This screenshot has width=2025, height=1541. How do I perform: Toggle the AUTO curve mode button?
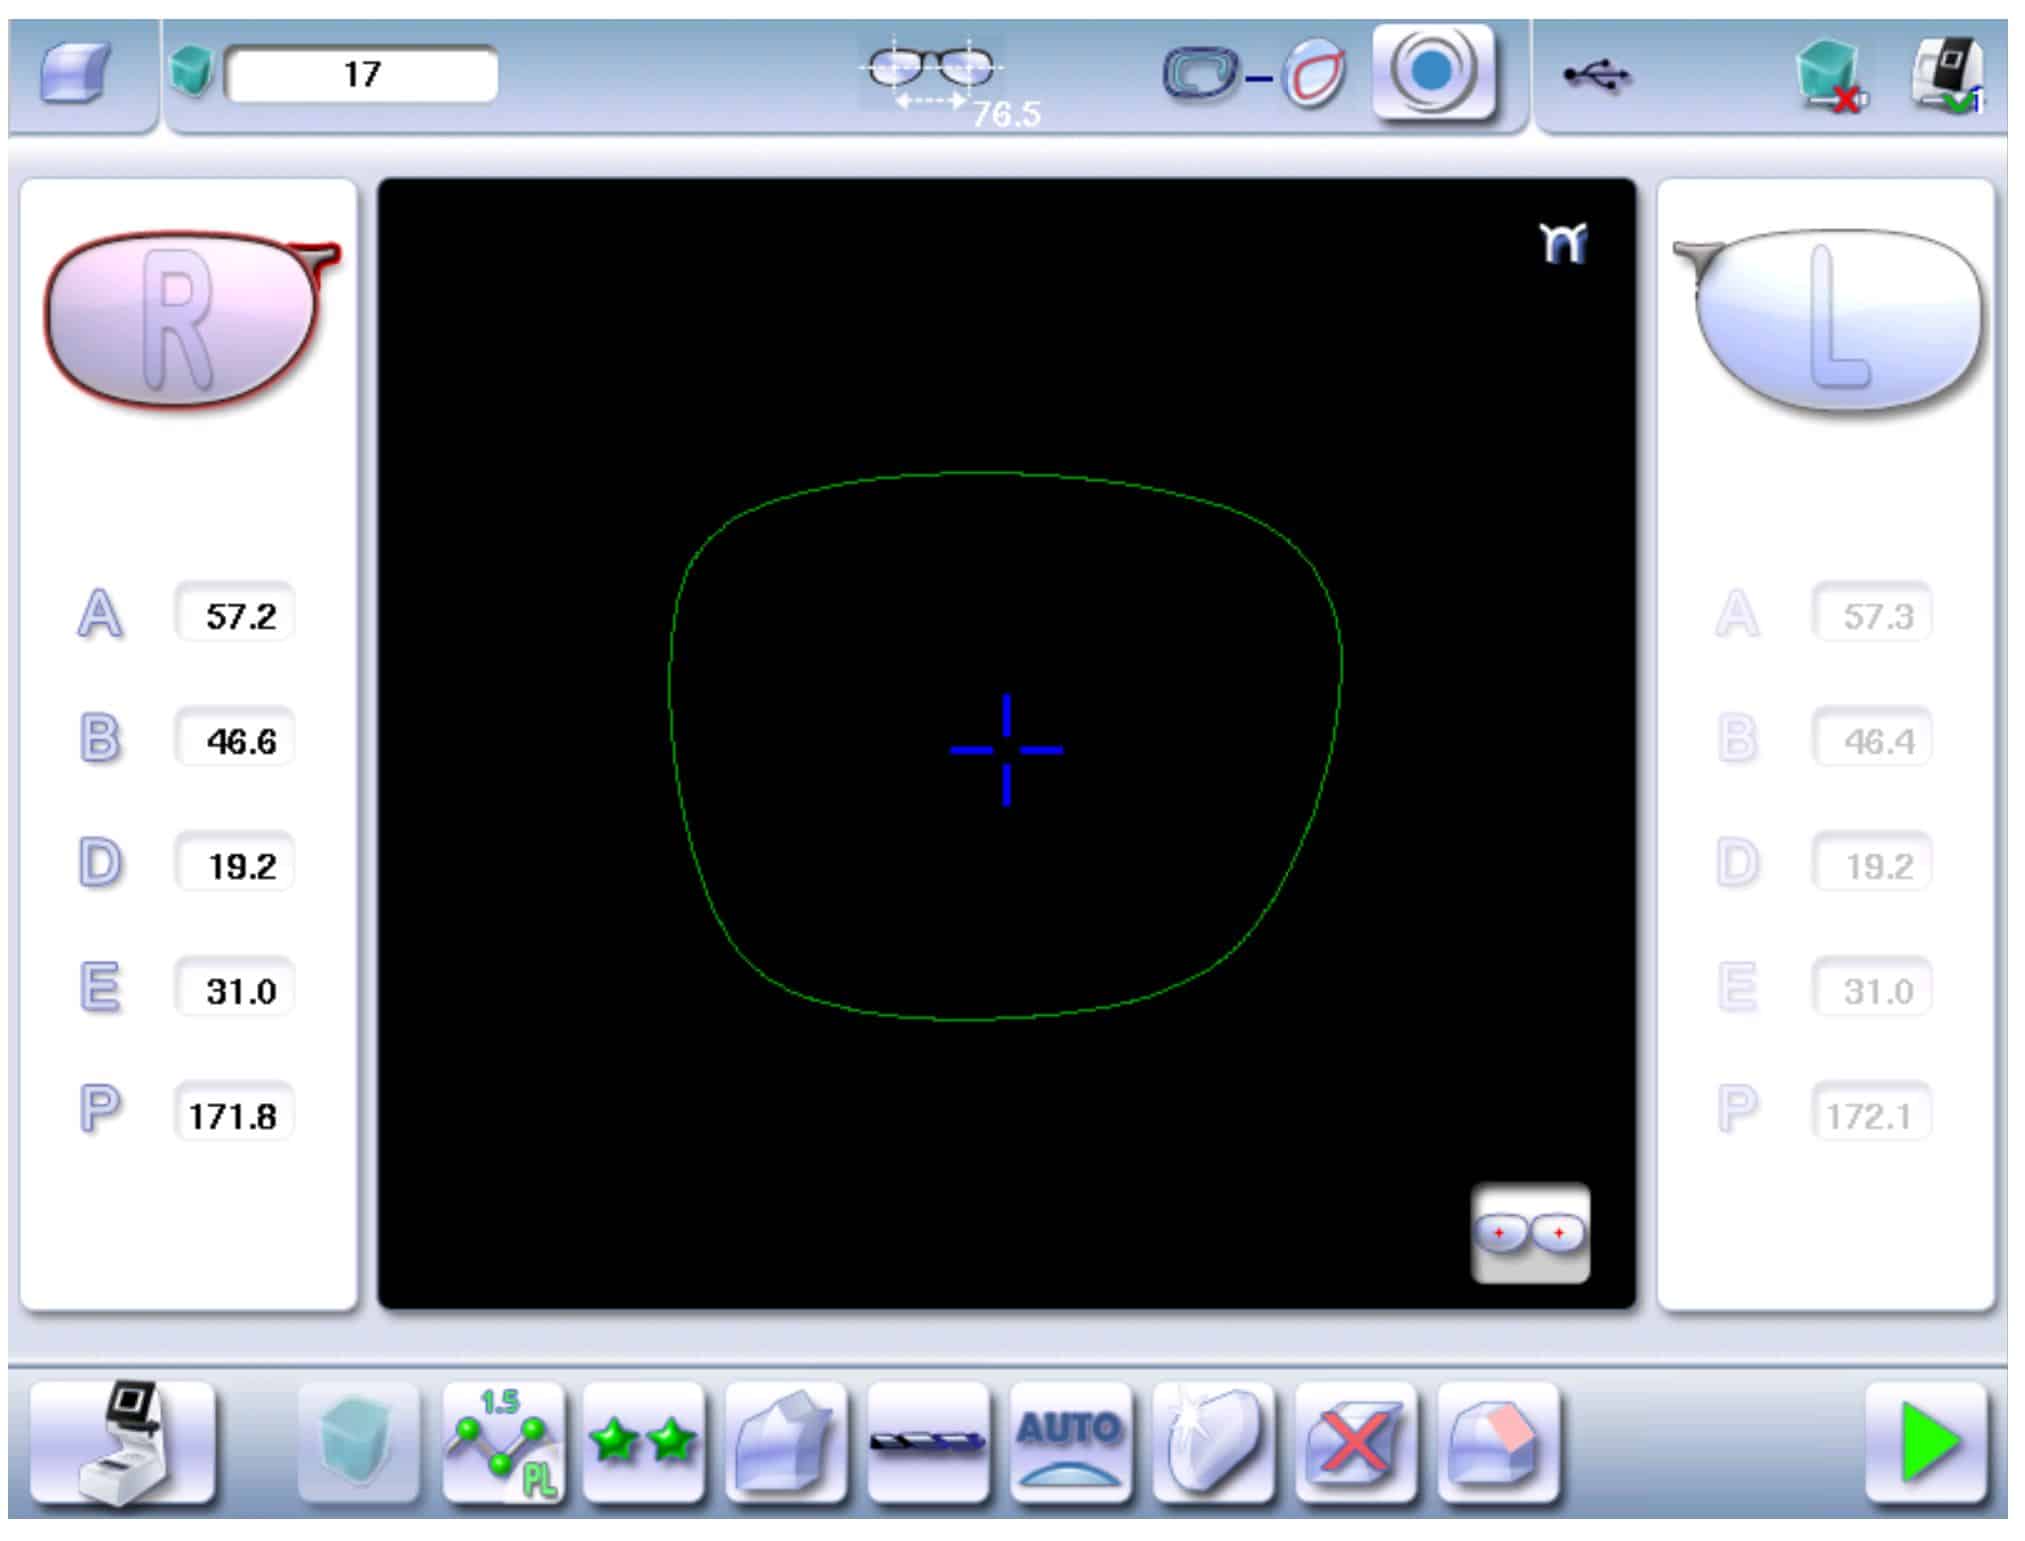pyautogui.click(x=1070, y=1441)
